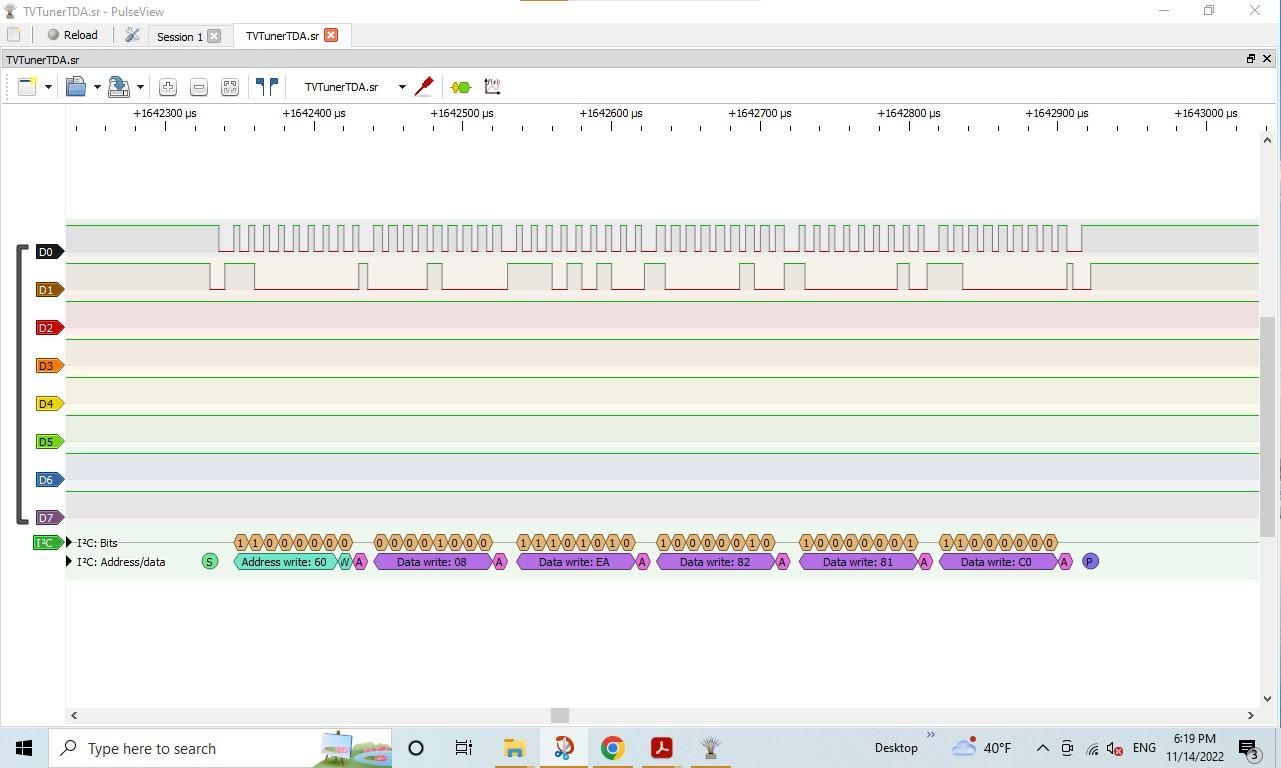Open the channel configuration probe icon

click(x=424, y=87)
